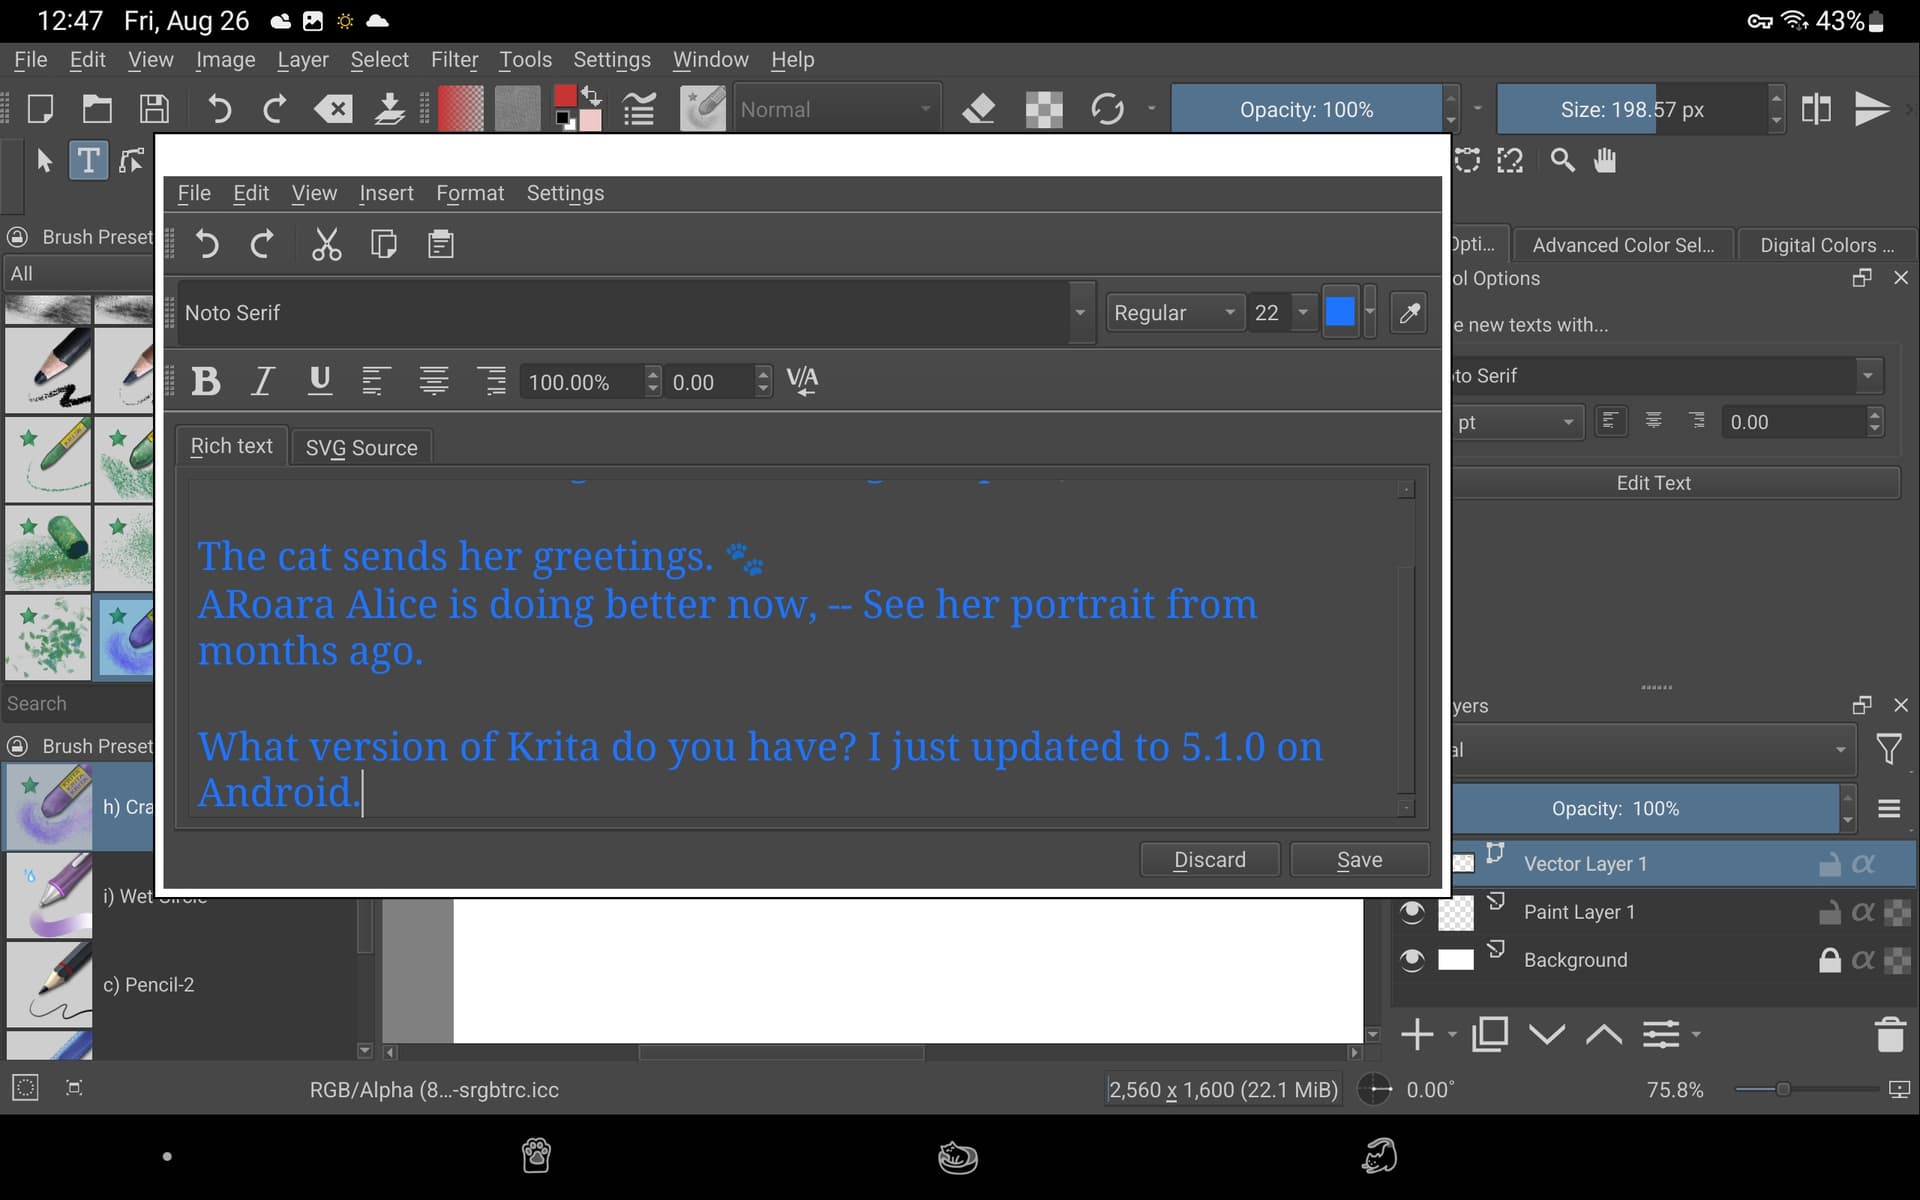Toggle bold formatting in text editor
The height and width of the screenshot is (1200, 1920).
(206, 381)
